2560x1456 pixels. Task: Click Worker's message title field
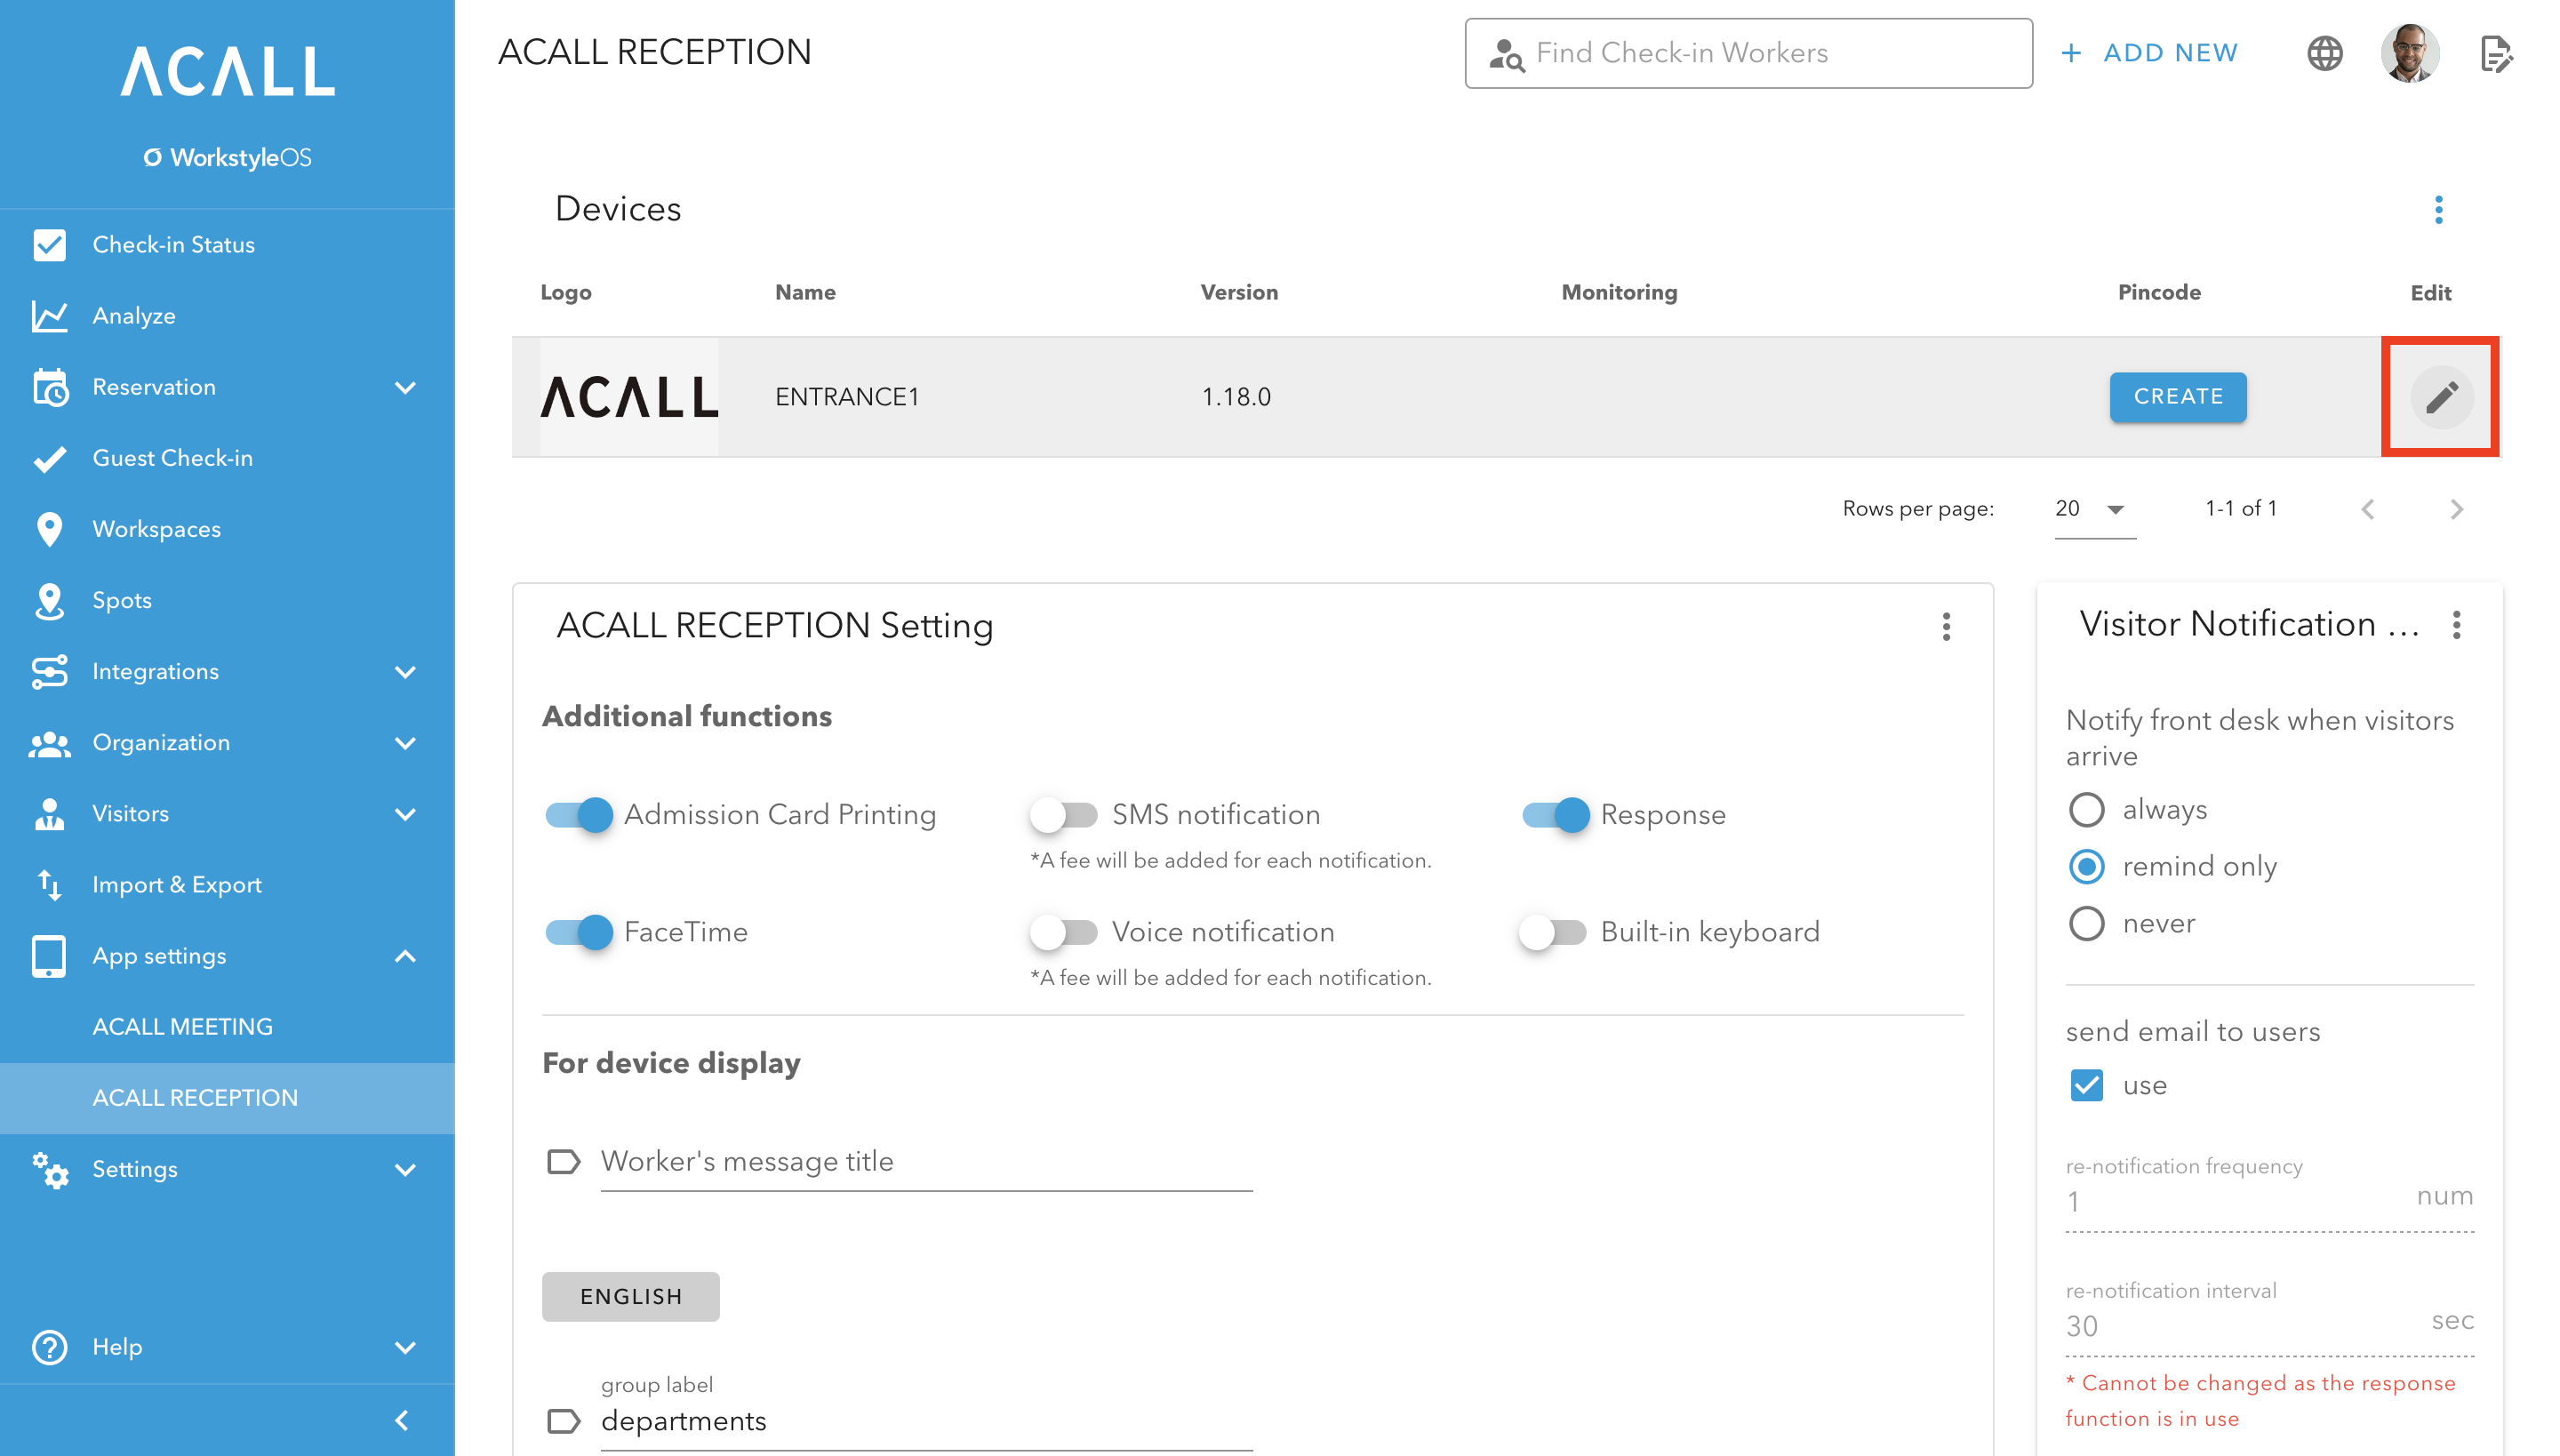click(x=926, y=1162)
